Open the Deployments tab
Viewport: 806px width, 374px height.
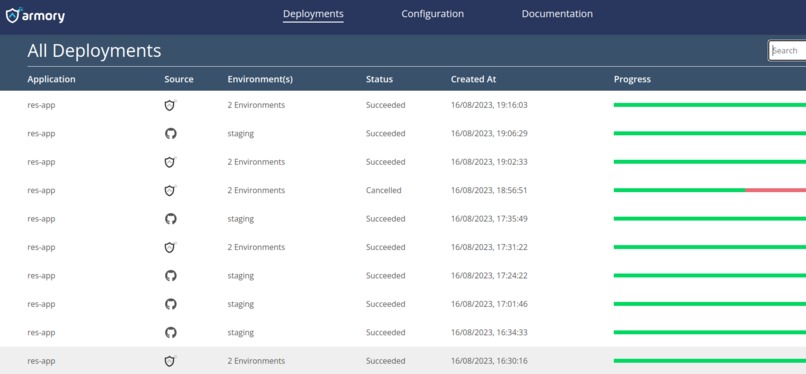[x=313, y=14]
